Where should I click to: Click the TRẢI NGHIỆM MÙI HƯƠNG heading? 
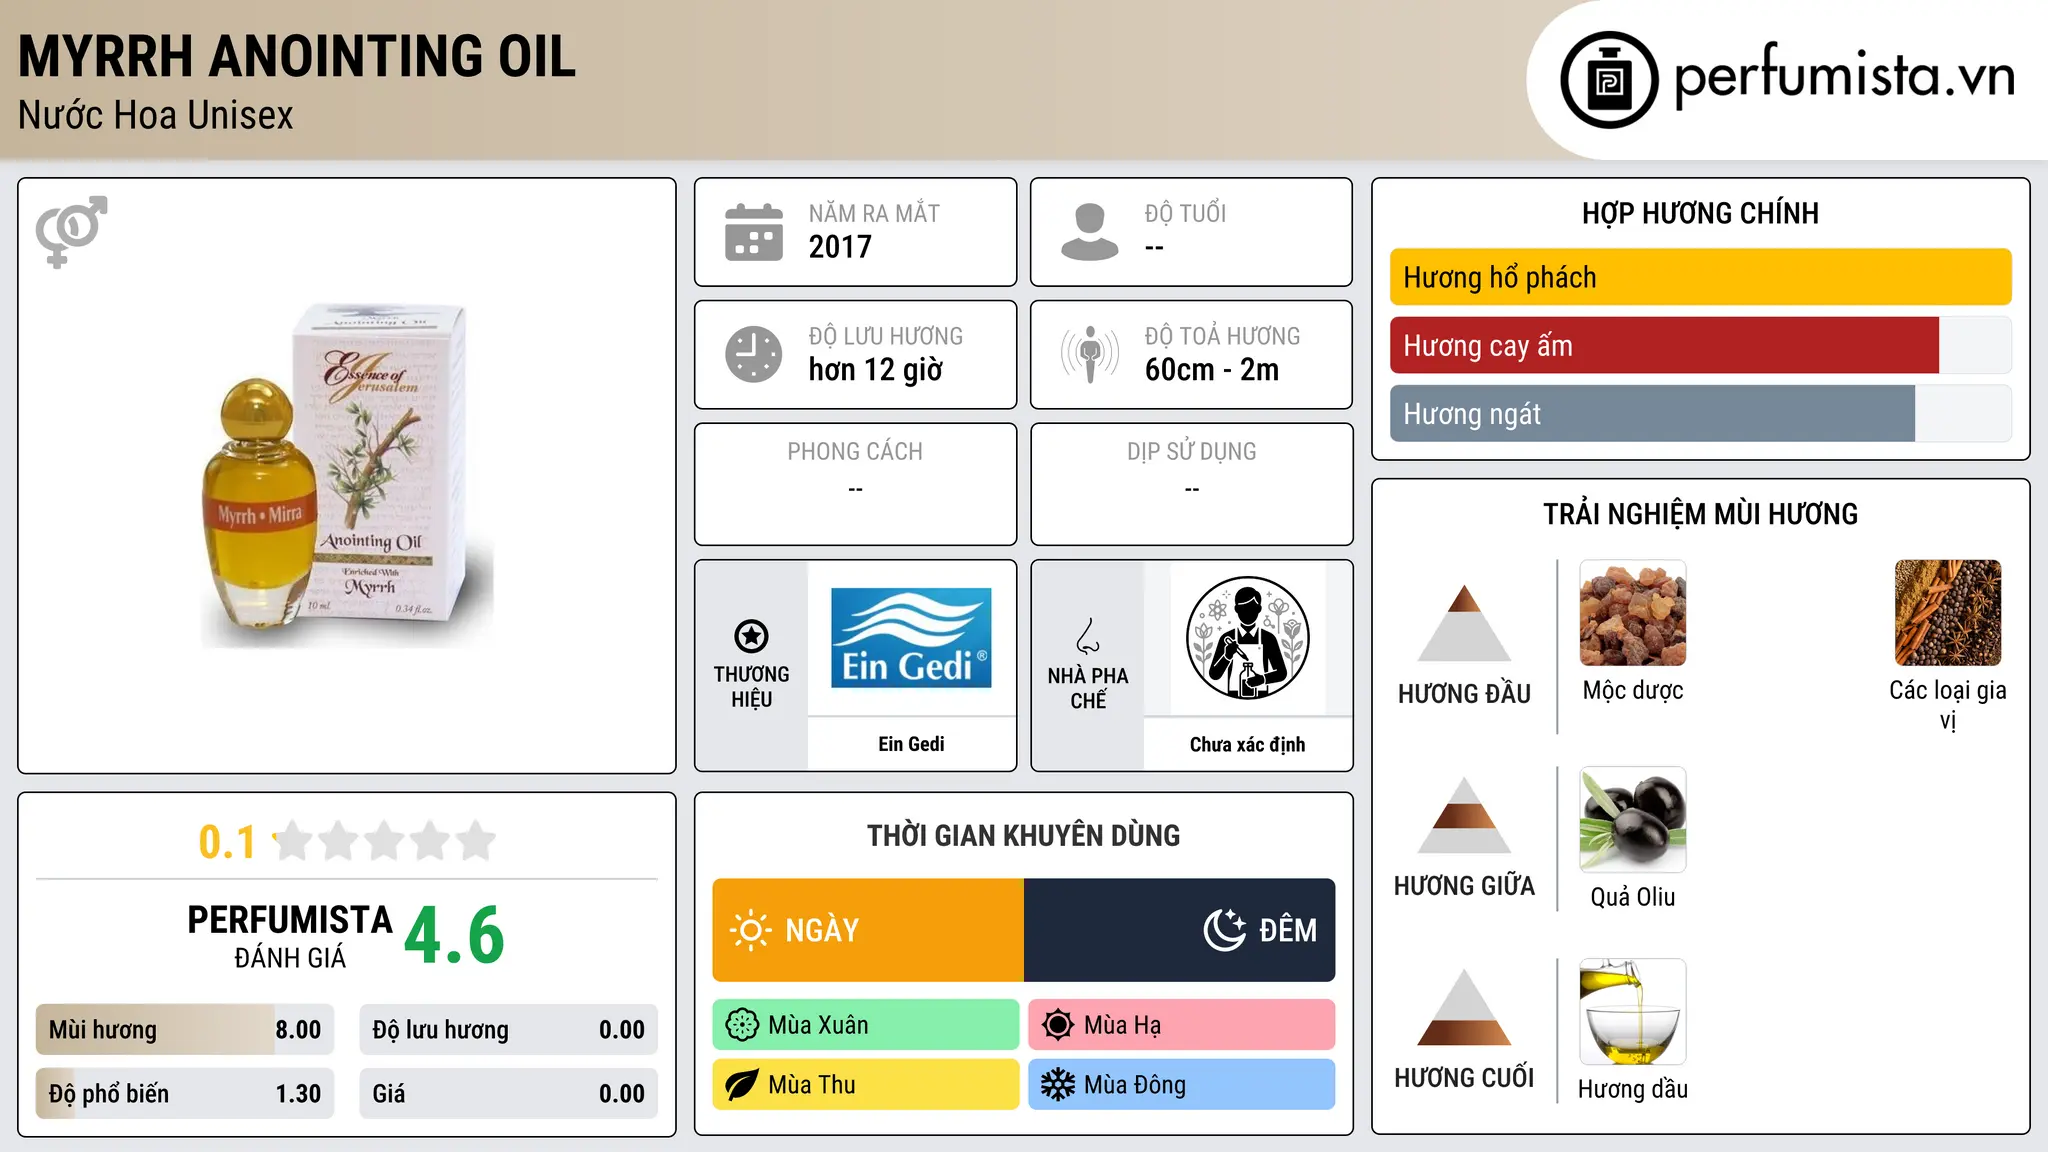1700,514
